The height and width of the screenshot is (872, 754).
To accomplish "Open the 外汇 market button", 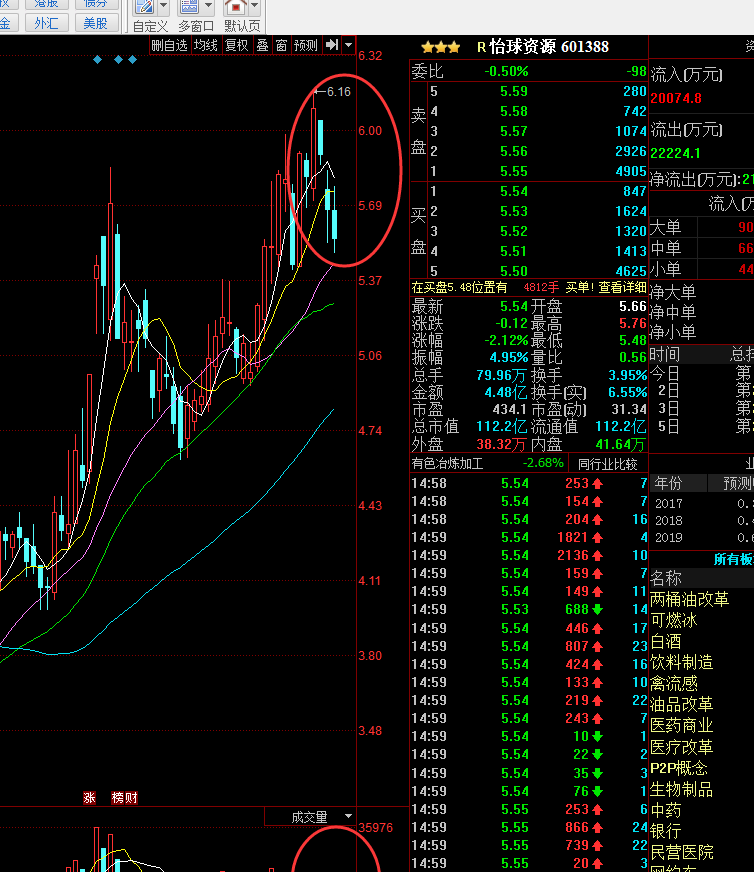I will (46, 23).
